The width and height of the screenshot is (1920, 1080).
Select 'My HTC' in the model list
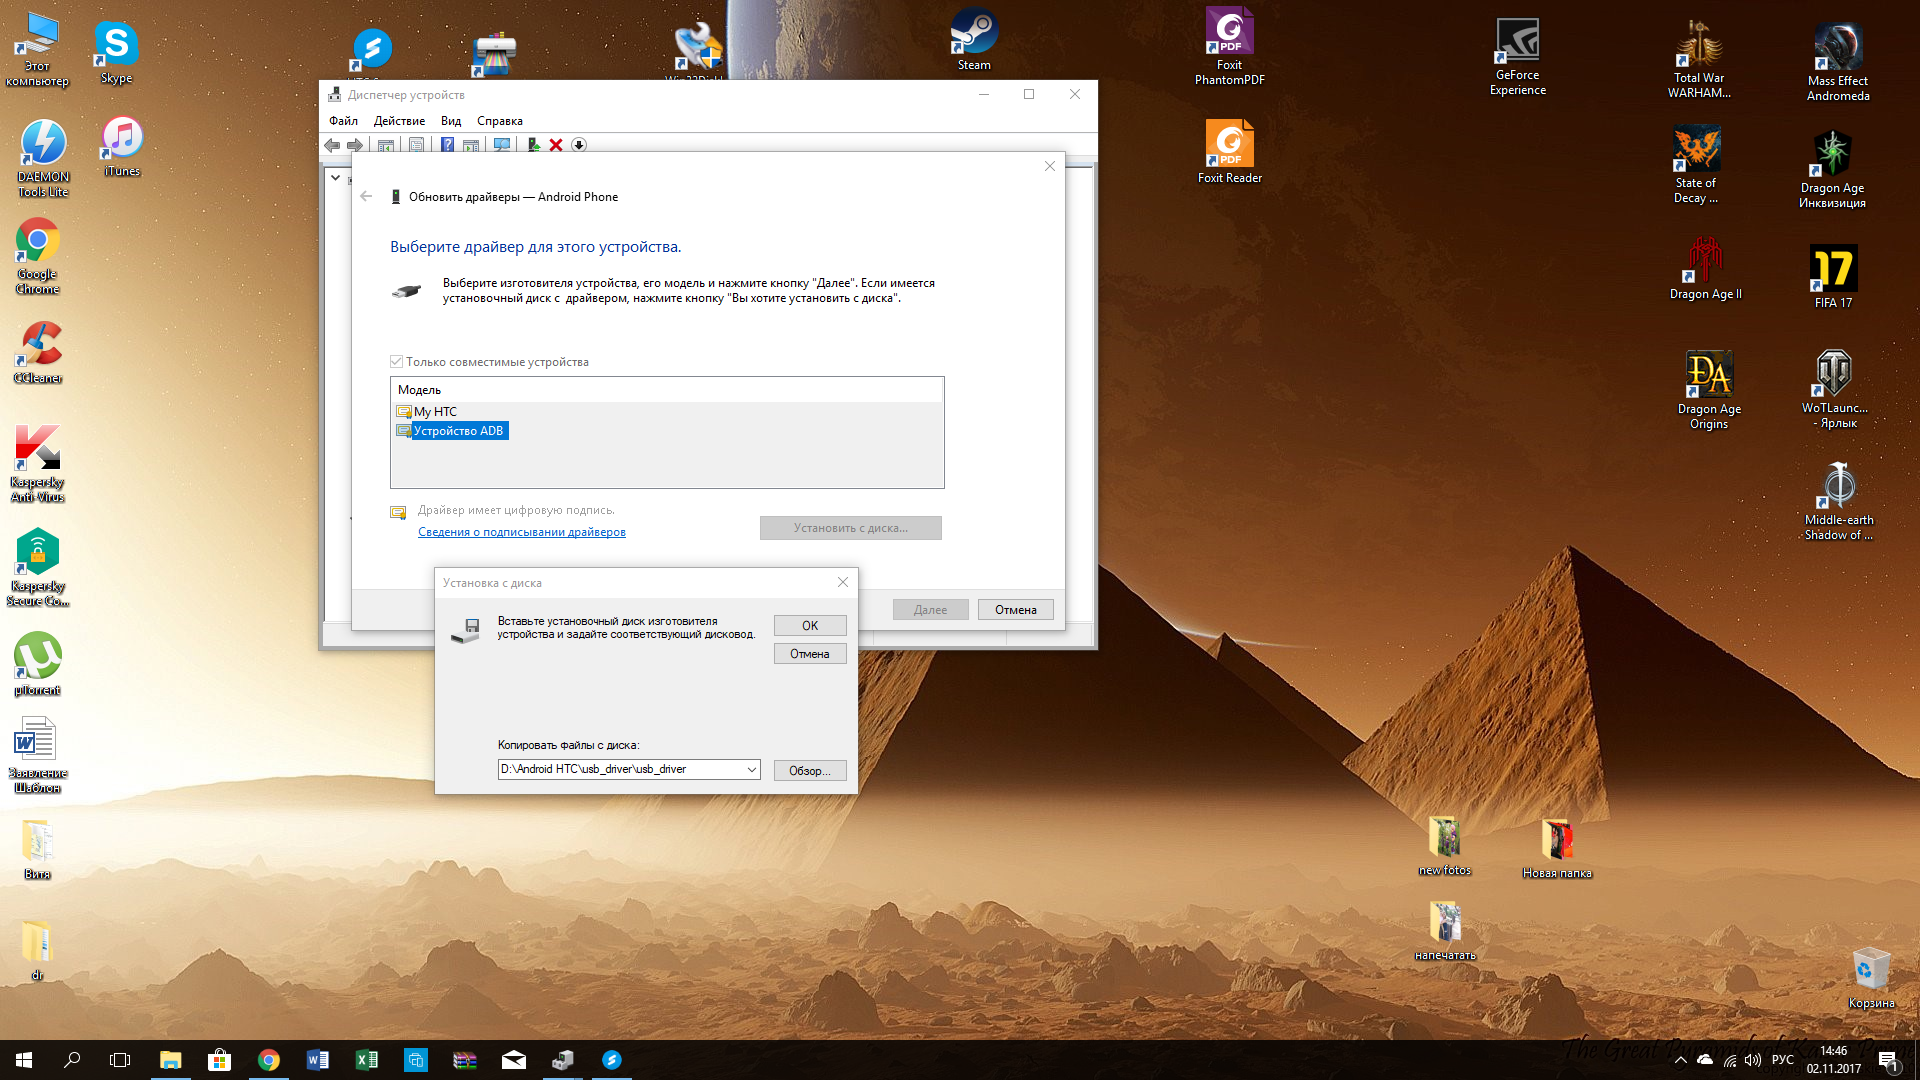(x=435, y=412)
